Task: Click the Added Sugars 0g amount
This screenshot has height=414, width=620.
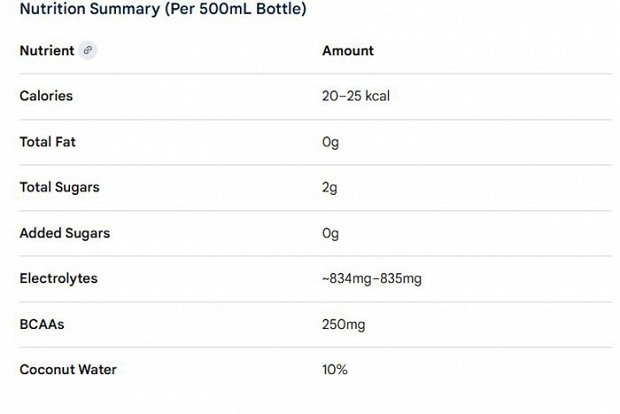Action: click(331, 233)
